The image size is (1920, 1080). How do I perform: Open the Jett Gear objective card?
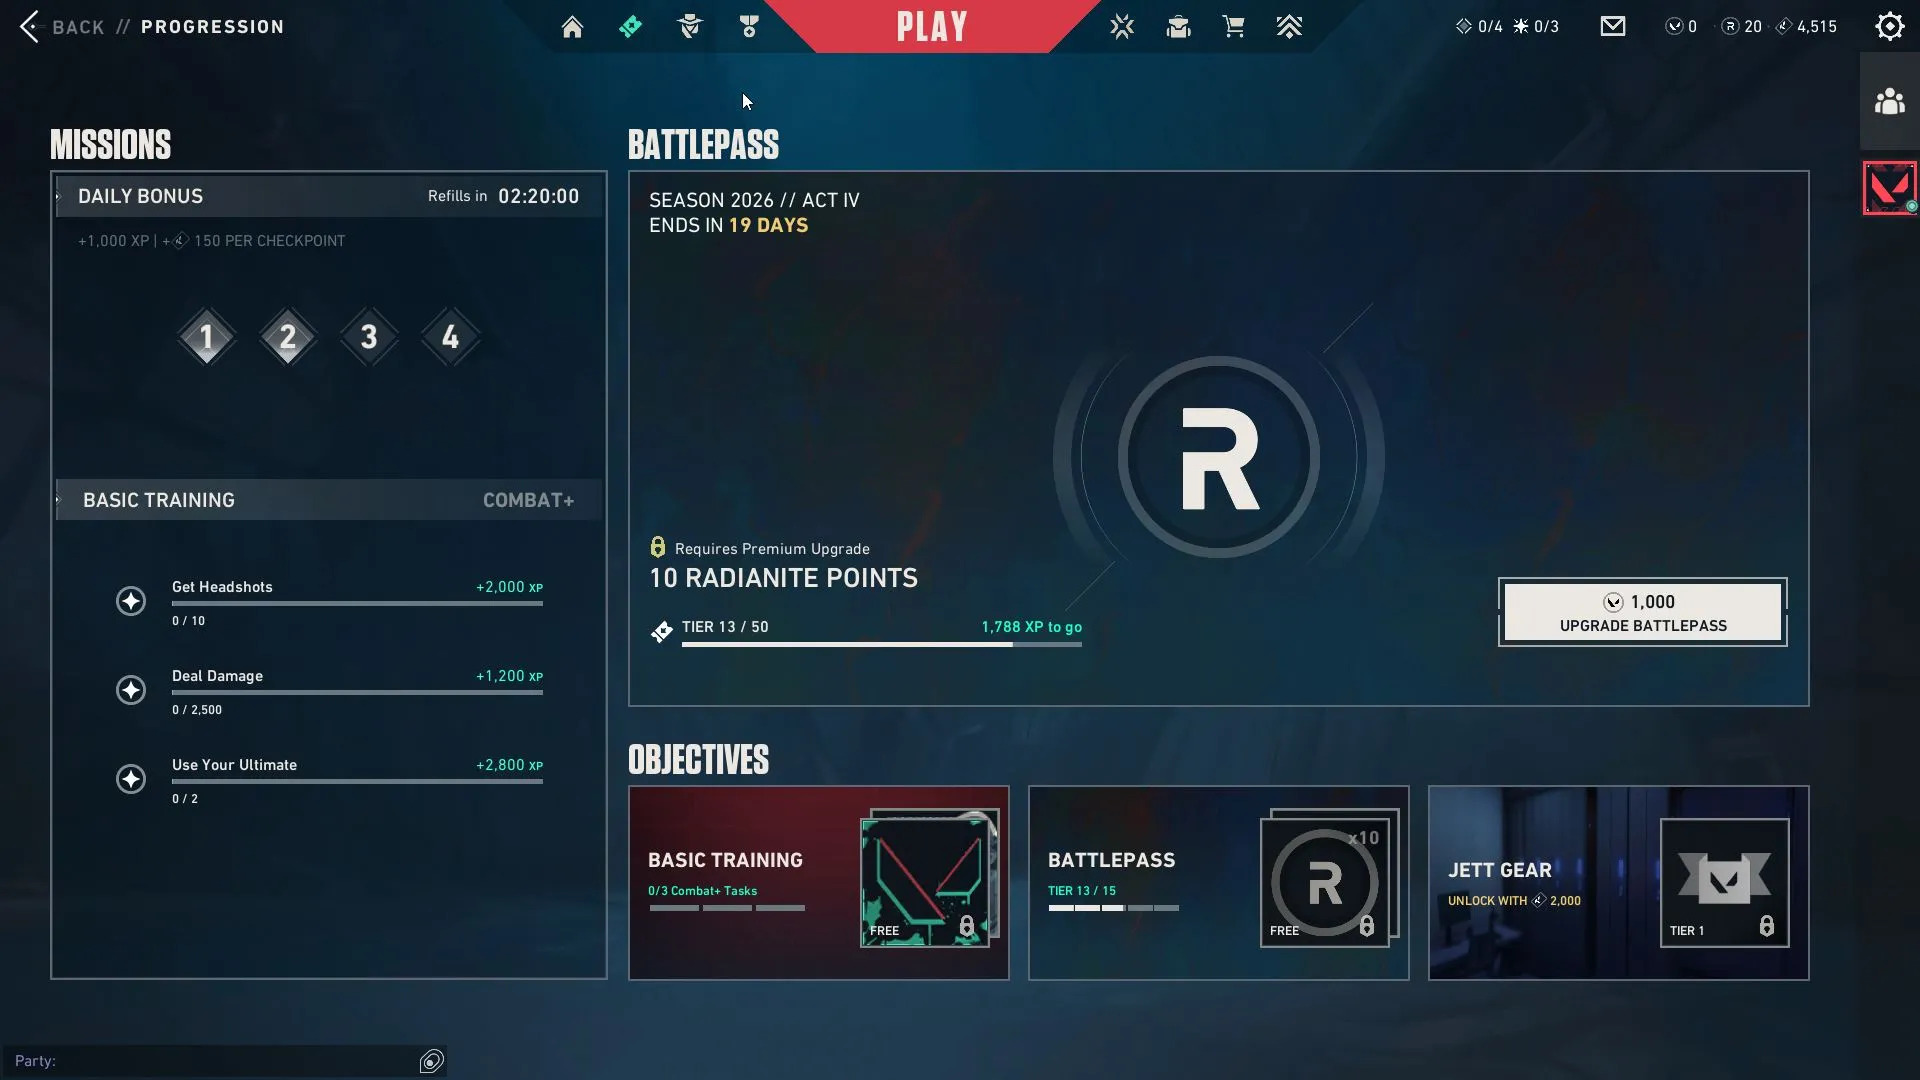pos(1619,883)
